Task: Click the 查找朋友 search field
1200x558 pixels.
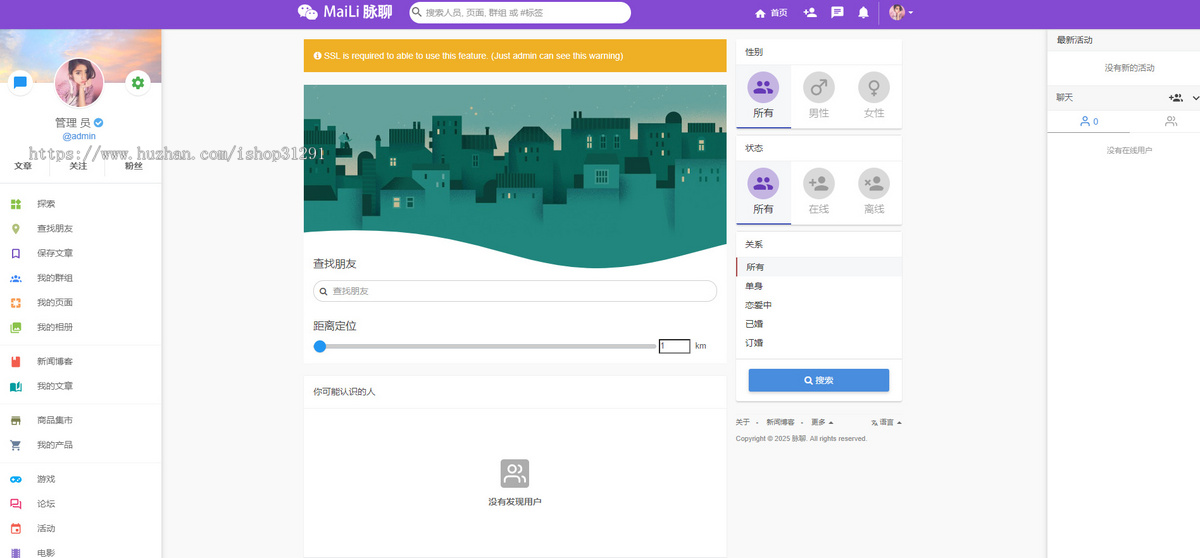Action: click(x=515, y=291)
